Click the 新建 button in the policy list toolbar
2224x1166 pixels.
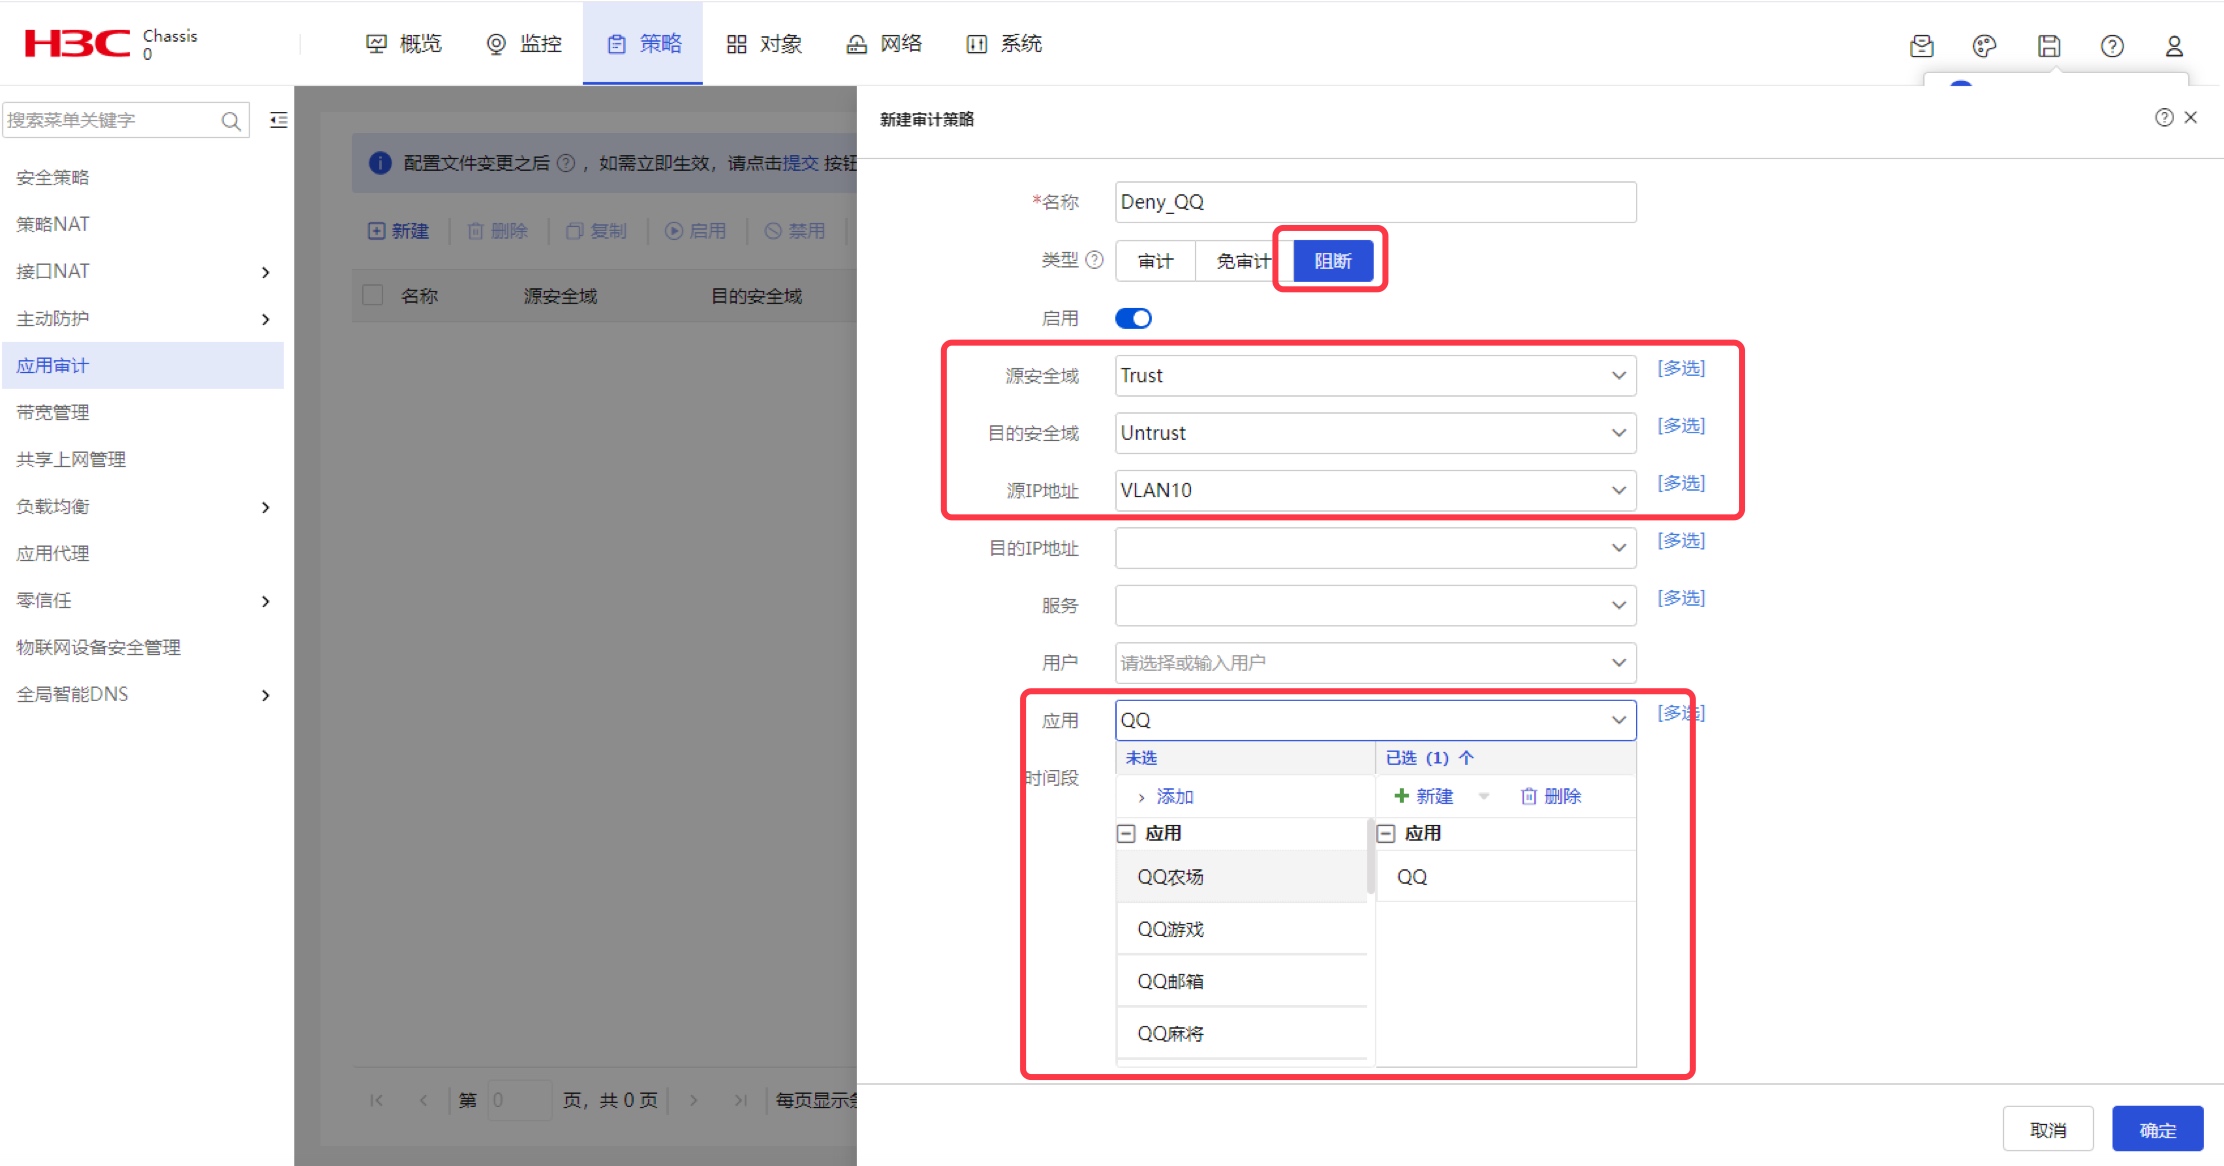(x=398, y=231)
